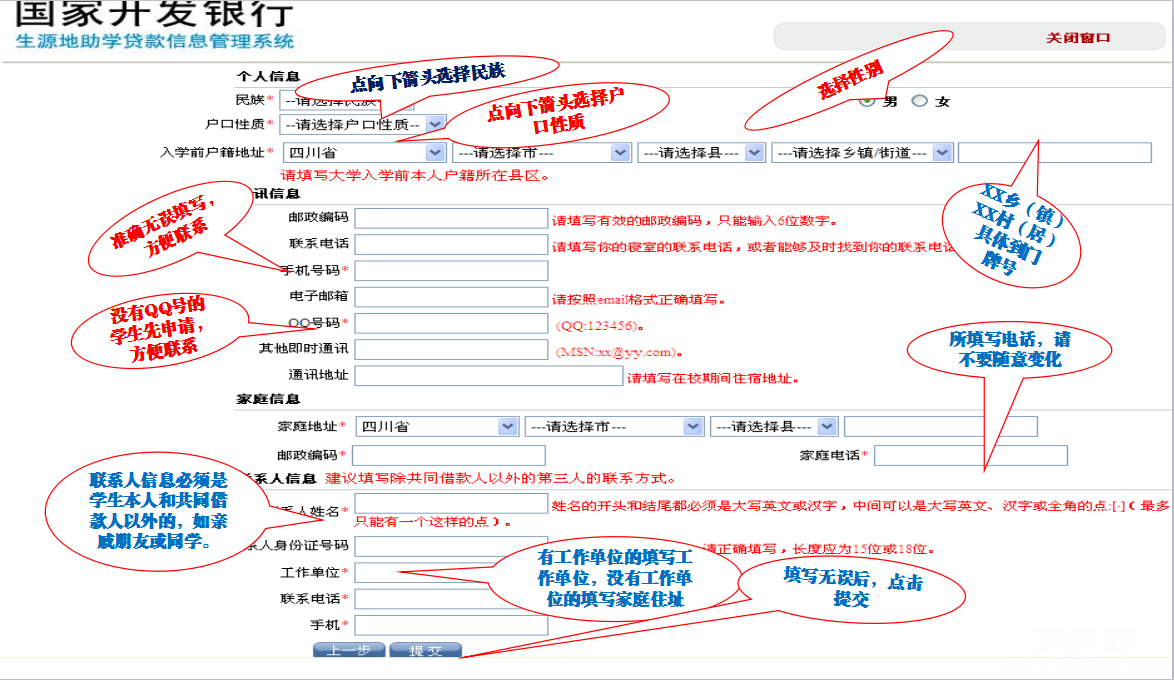Click into the 电子邮箱 input field
The width and height of the screenshot is (1174, 680).
[451, 297]
